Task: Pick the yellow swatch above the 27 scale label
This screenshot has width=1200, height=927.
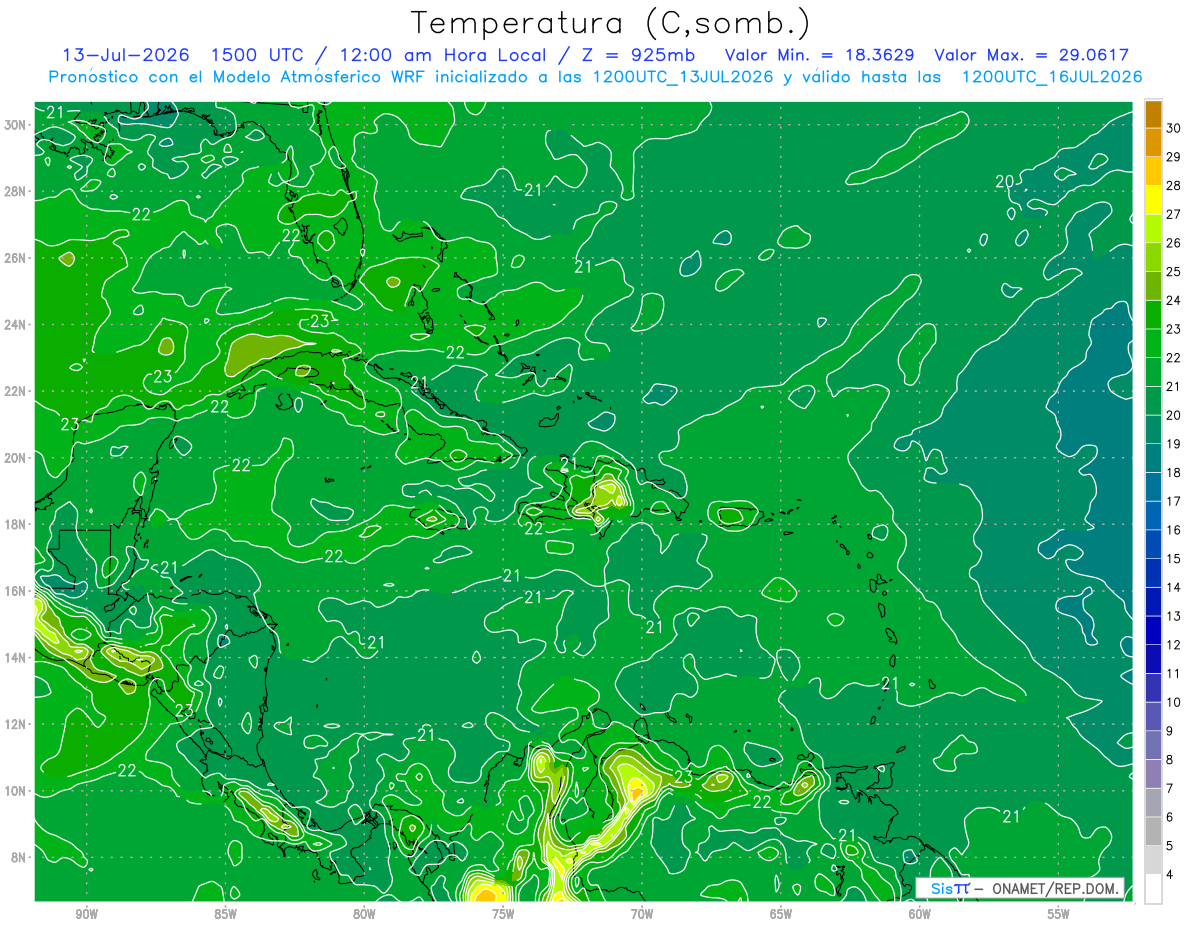Action: click(x=1153, y=200)
